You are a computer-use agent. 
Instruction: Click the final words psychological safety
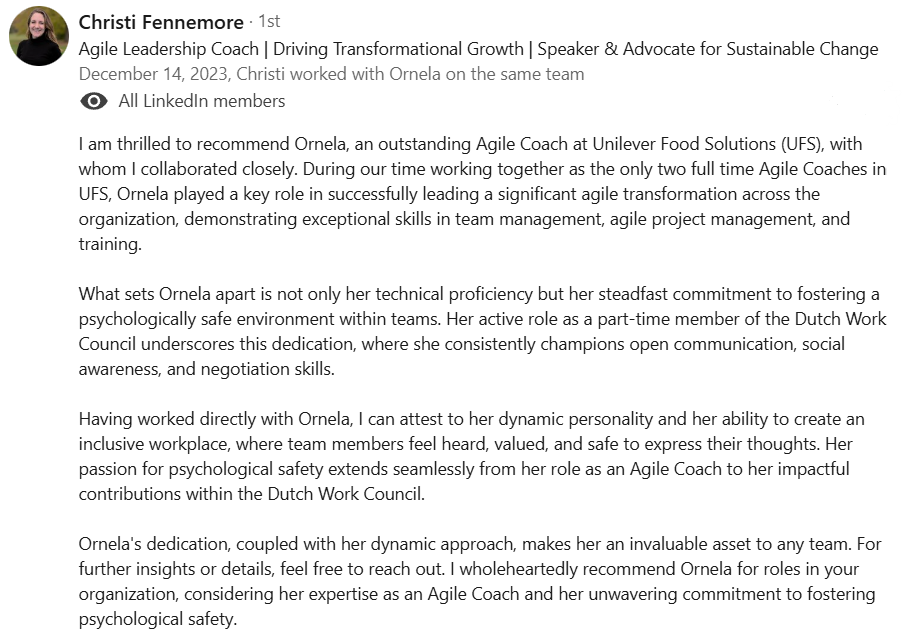point(158,620)
